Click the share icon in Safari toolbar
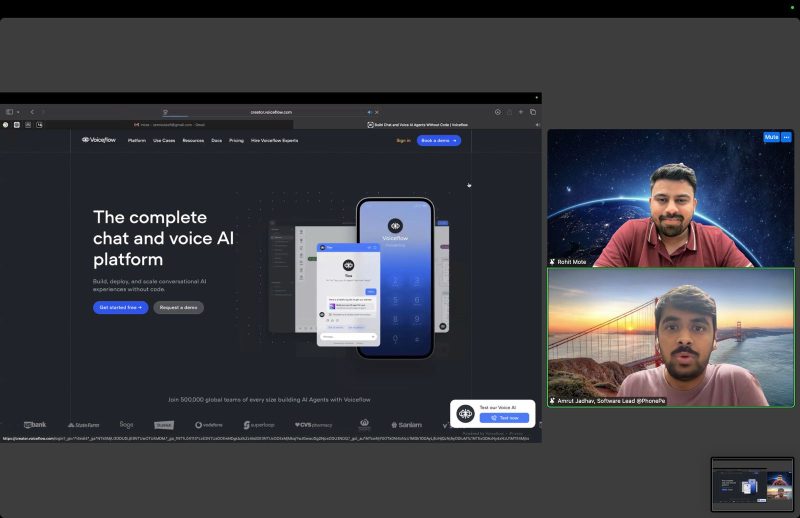The width and height of the screenshot is (800, 518). coord(509,112)
